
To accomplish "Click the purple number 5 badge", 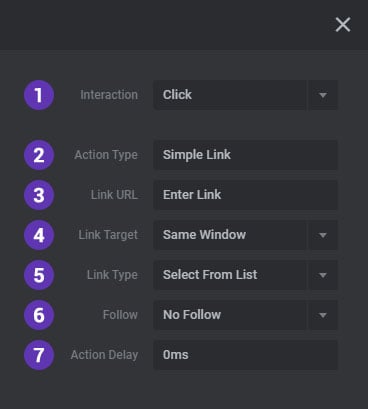I will (39, 275).
